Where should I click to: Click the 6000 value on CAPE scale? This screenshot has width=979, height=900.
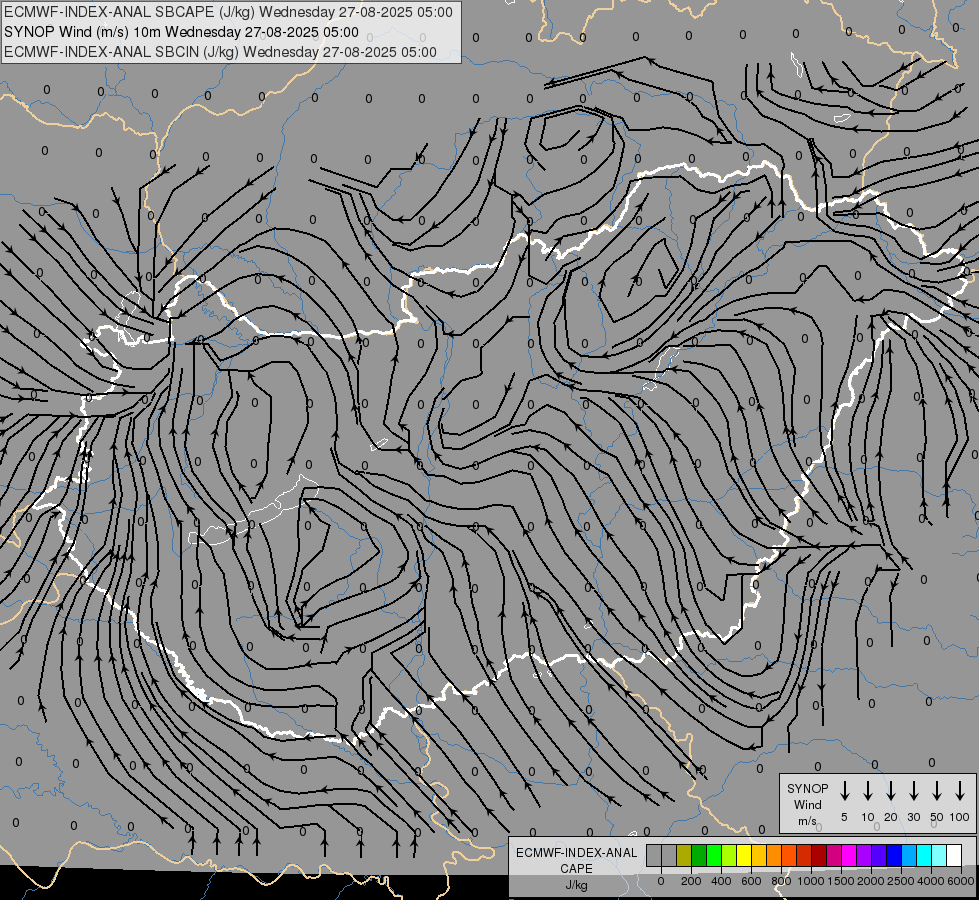point(961,881)
